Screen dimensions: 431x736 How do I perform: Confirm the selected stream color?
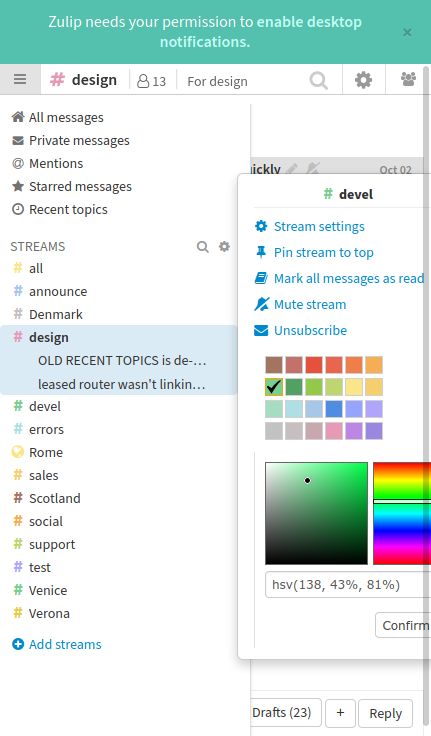403,625
